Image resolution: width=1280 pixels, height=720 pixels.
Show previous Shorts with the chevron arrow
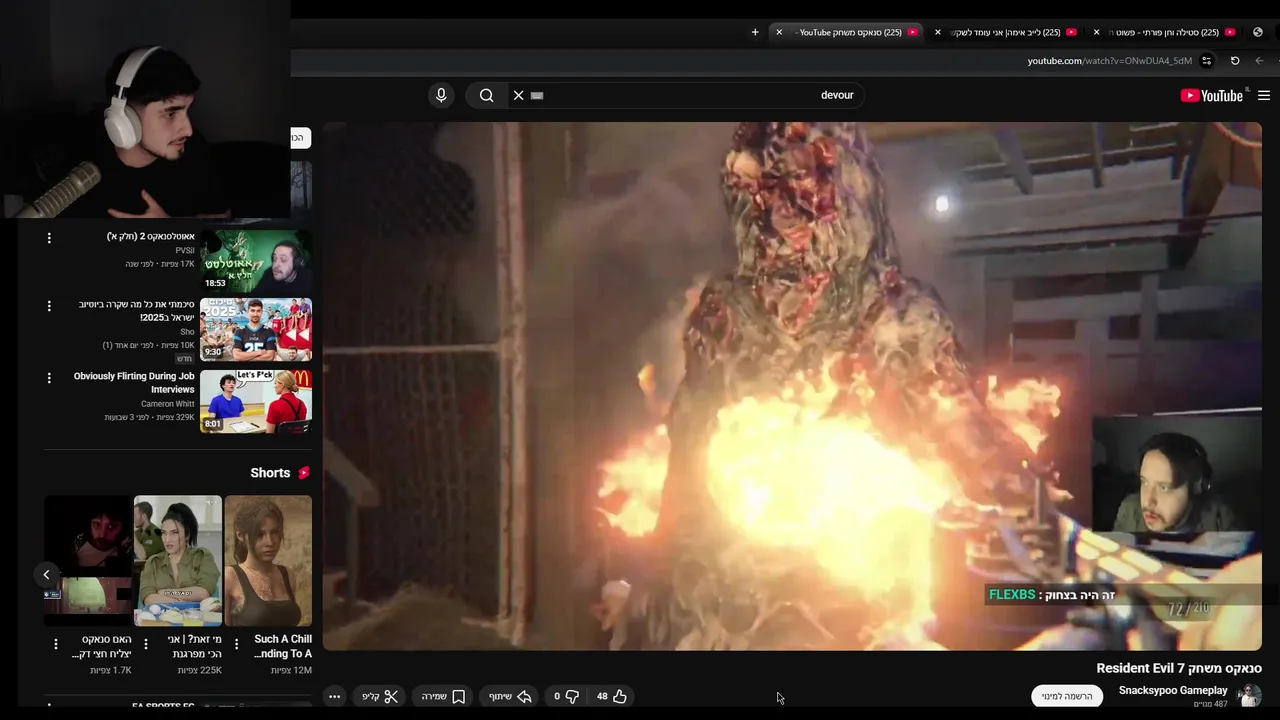[x=46, y=574]
